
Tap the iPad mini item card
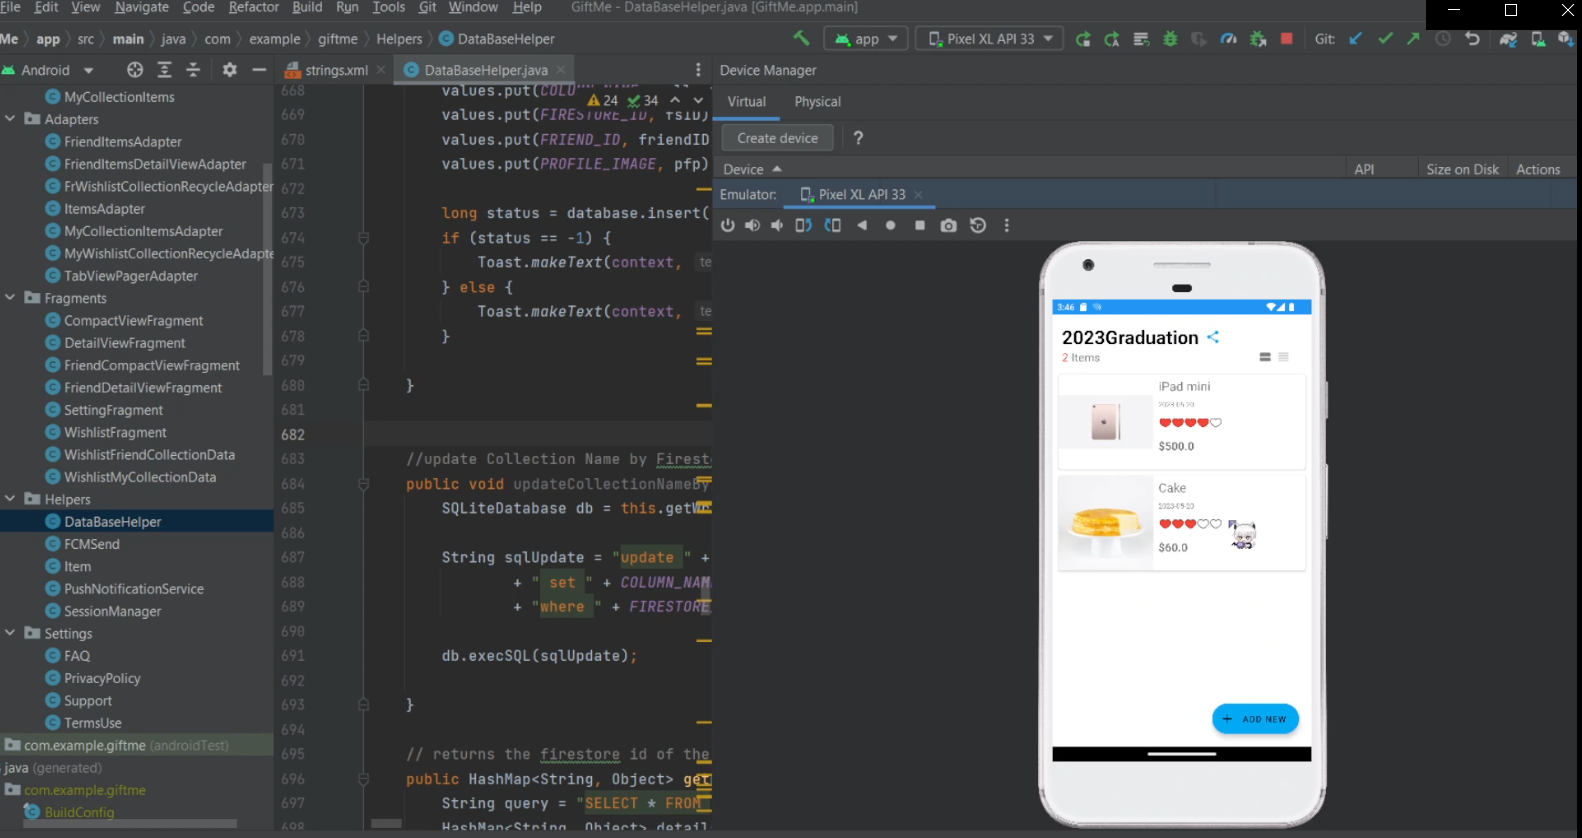click(x=1182, y=422)
